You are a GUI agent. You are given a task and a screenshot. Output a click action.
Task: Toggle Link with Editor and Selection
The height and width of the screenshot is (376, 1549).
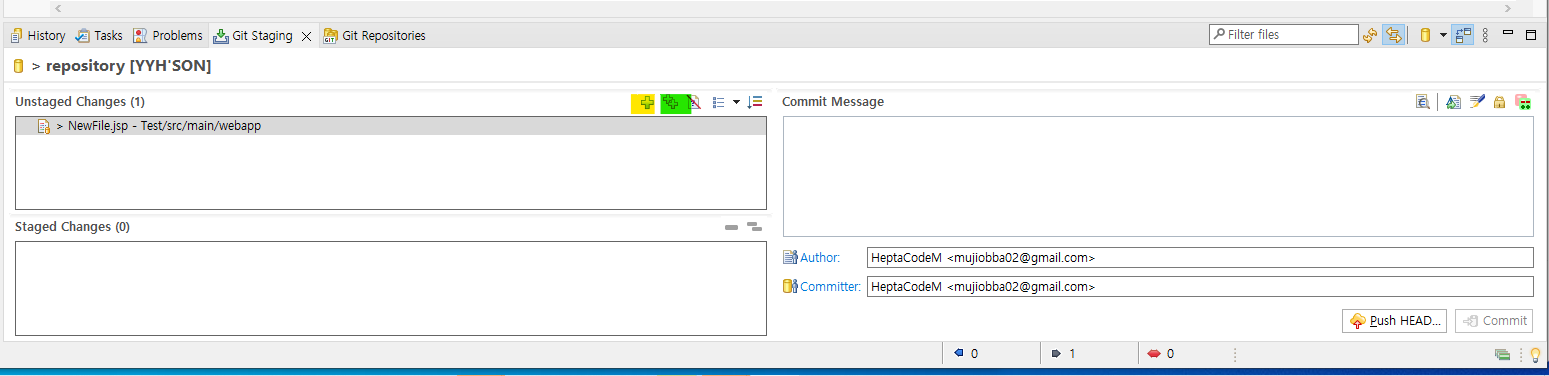click(x=1393, y=35)
